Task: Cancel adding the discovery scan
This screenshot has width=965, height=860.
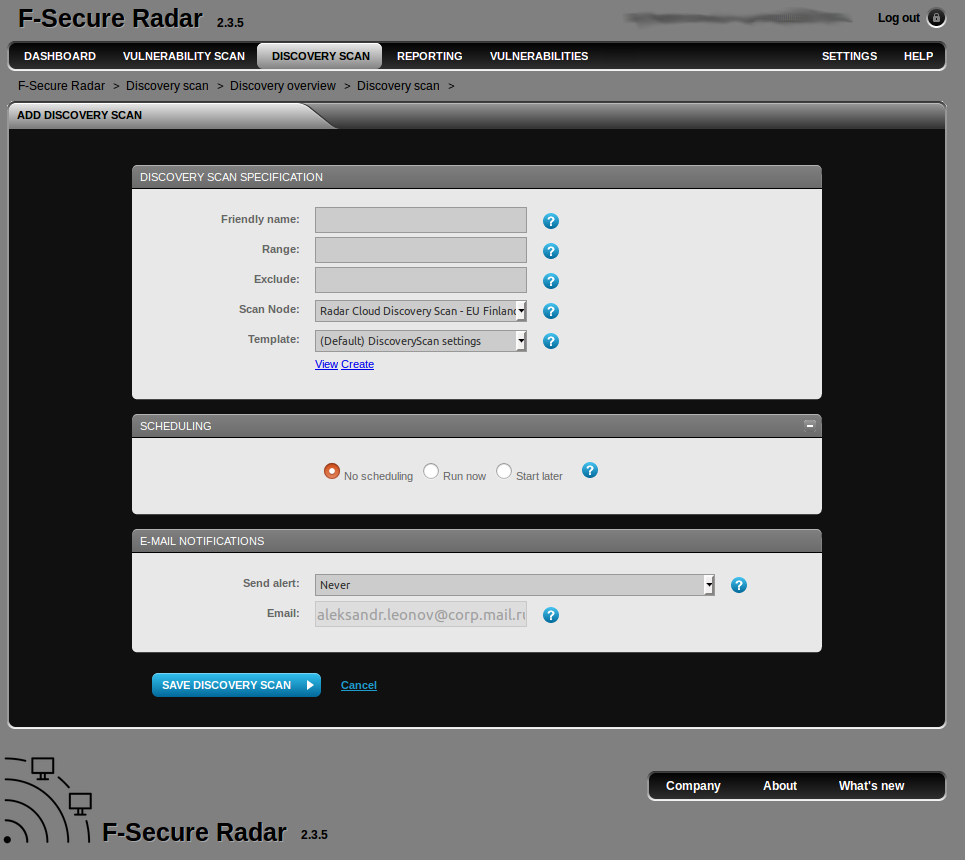Action: [359, 685]
